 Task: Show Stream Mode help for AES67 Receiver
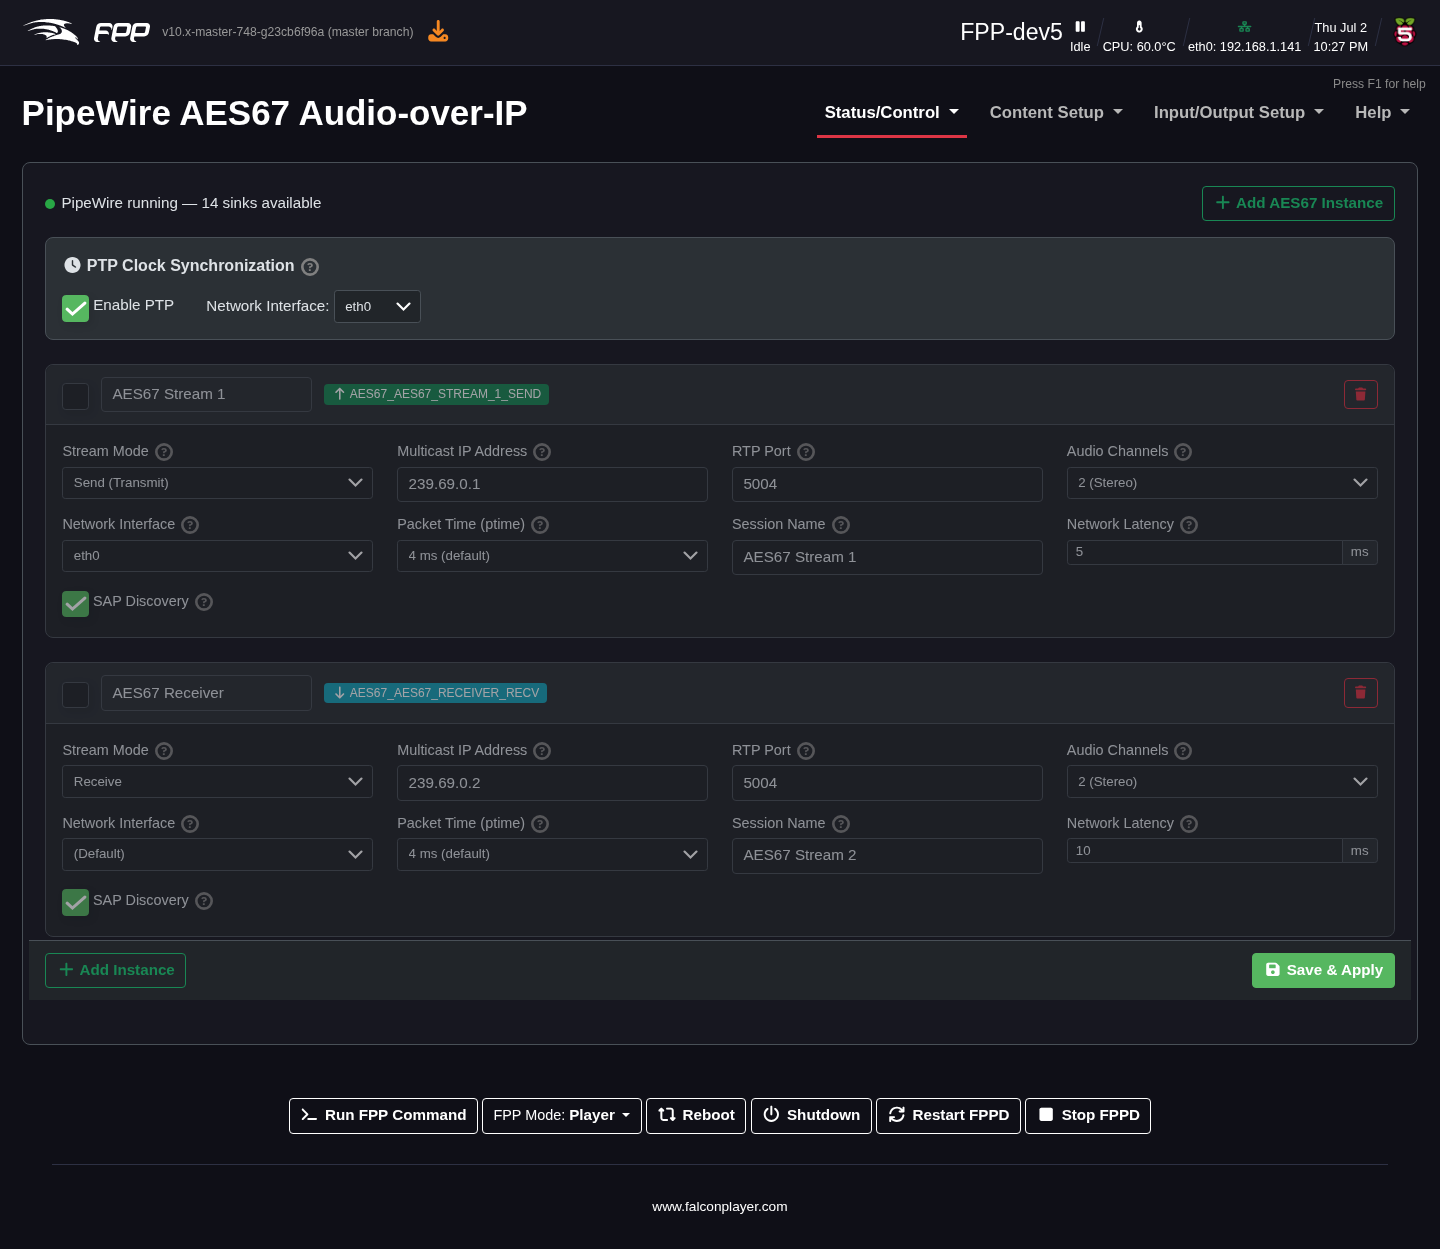pyautogui.click(x=164, y=751)
